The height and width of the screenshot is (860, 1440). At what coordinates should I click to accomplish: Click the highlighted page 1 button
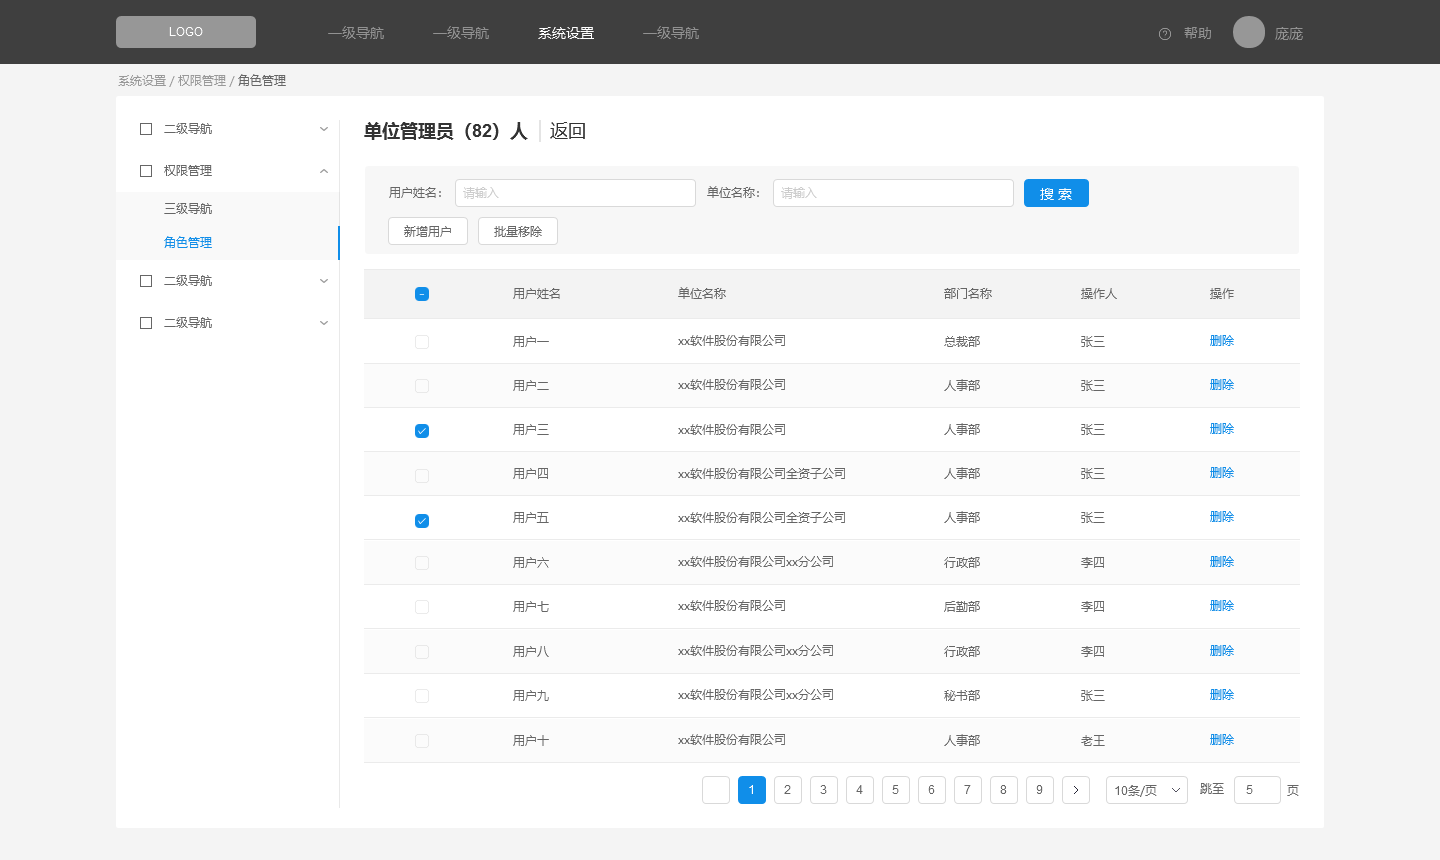[x=752, y=790]
